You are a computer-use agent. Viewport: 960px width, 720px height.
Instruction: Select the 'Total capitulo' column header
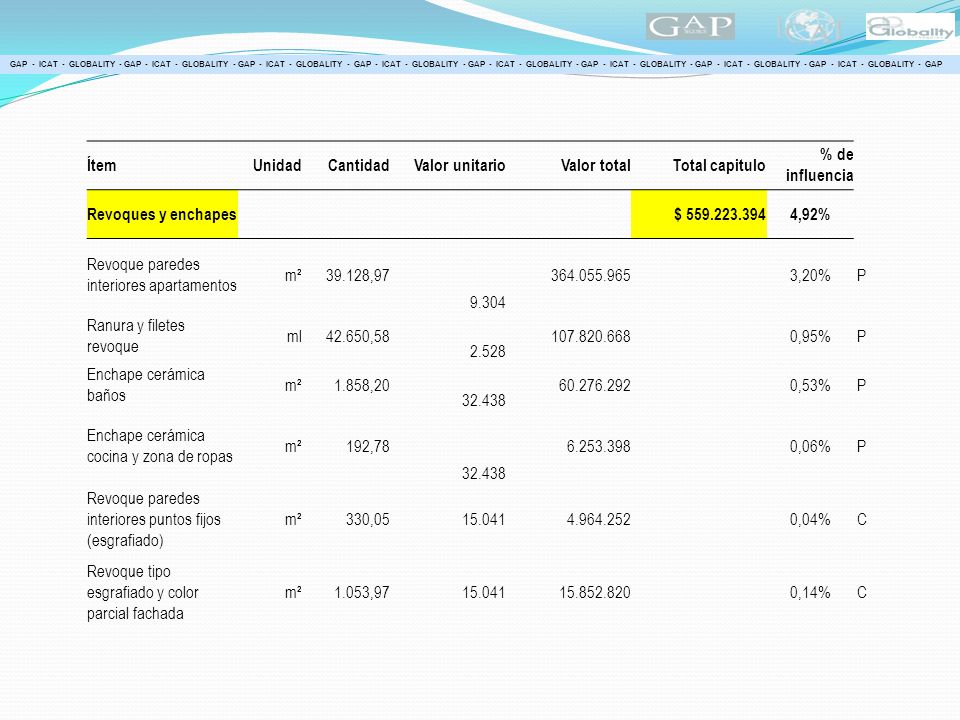(719, 165)
